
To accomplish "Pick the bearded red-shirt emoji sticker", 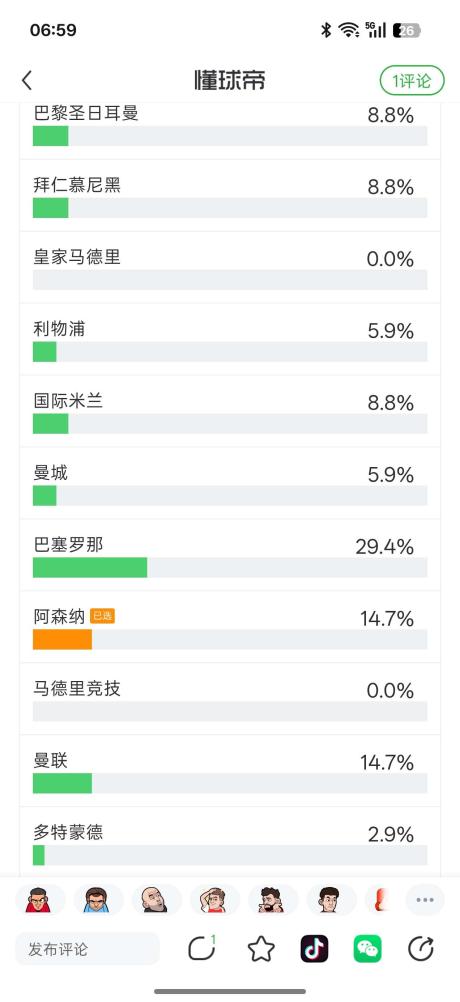I will (x=272, y=900).
